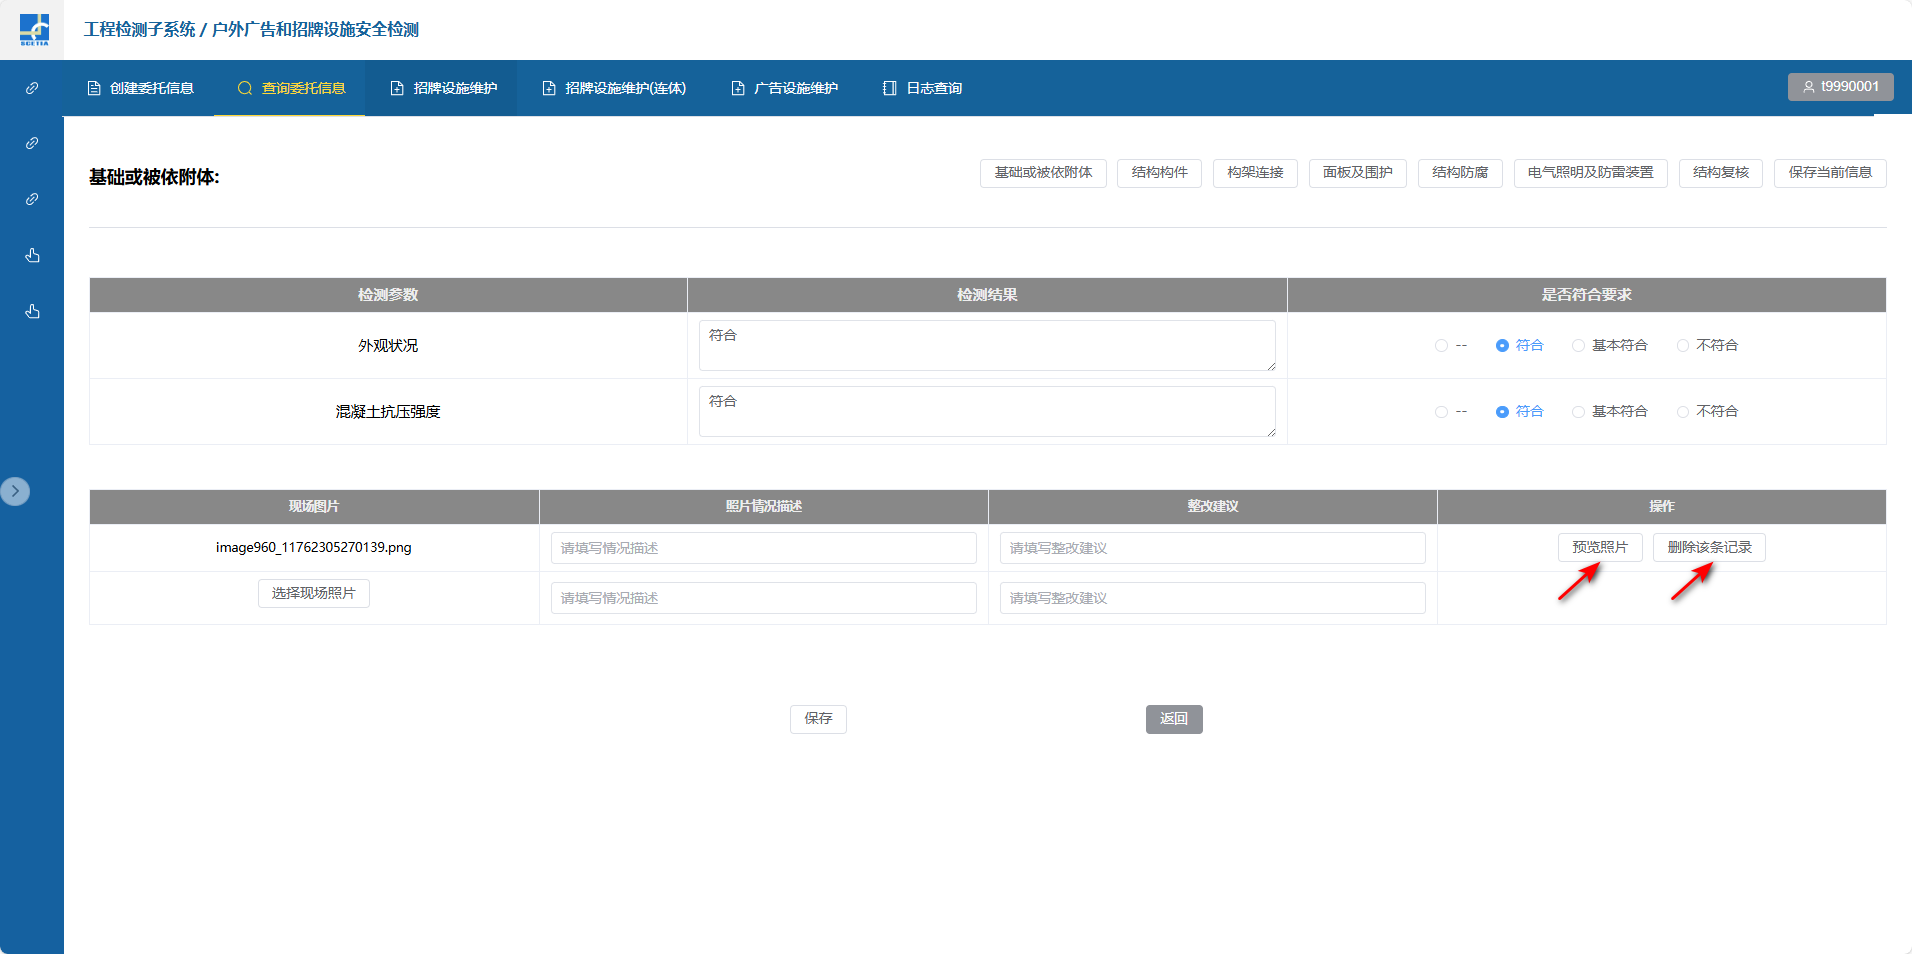The width and height of the screenshot is (1912, 954).
Task: Click the file-plus icon beside 广告设施维护
Action: click(x=738, y=88)
